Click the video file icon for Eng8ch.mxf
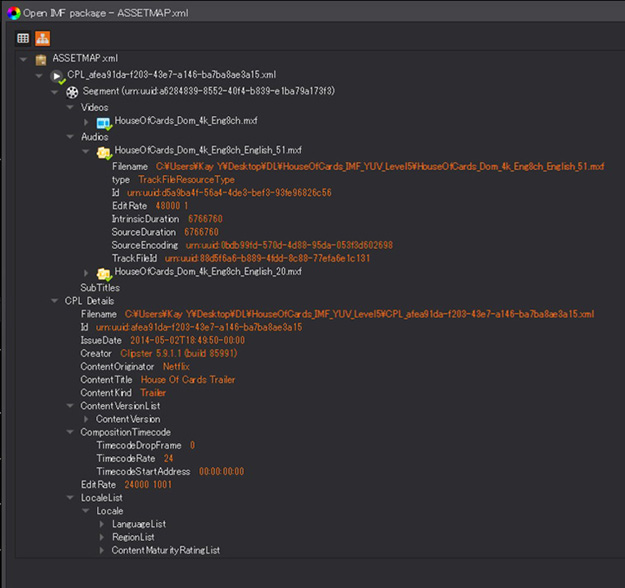 tap(103, 121)
